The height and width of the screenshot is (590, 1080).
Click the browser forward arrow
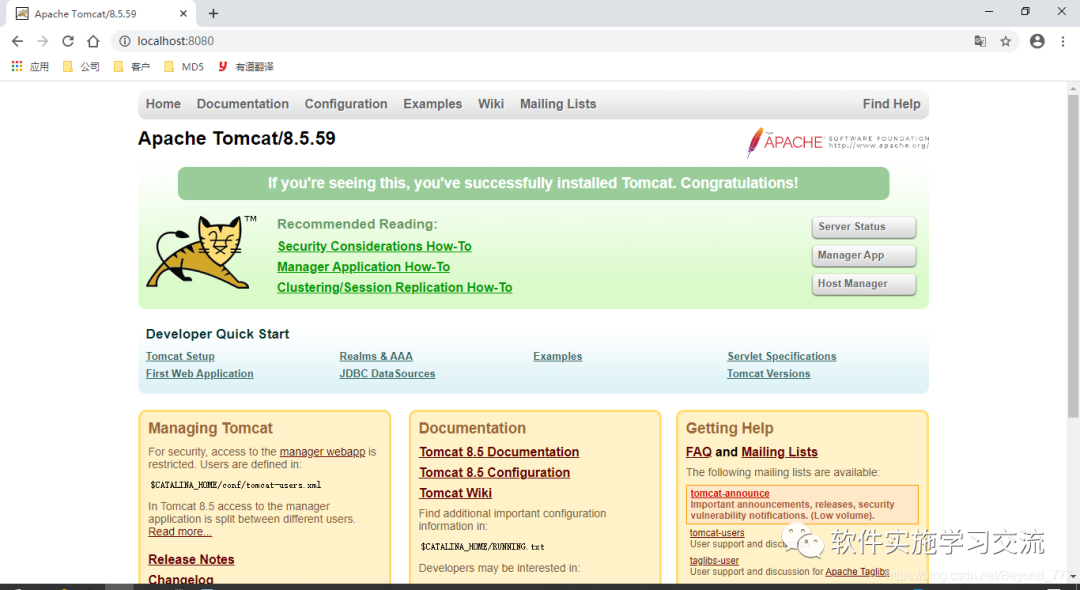tap(43, 41)
